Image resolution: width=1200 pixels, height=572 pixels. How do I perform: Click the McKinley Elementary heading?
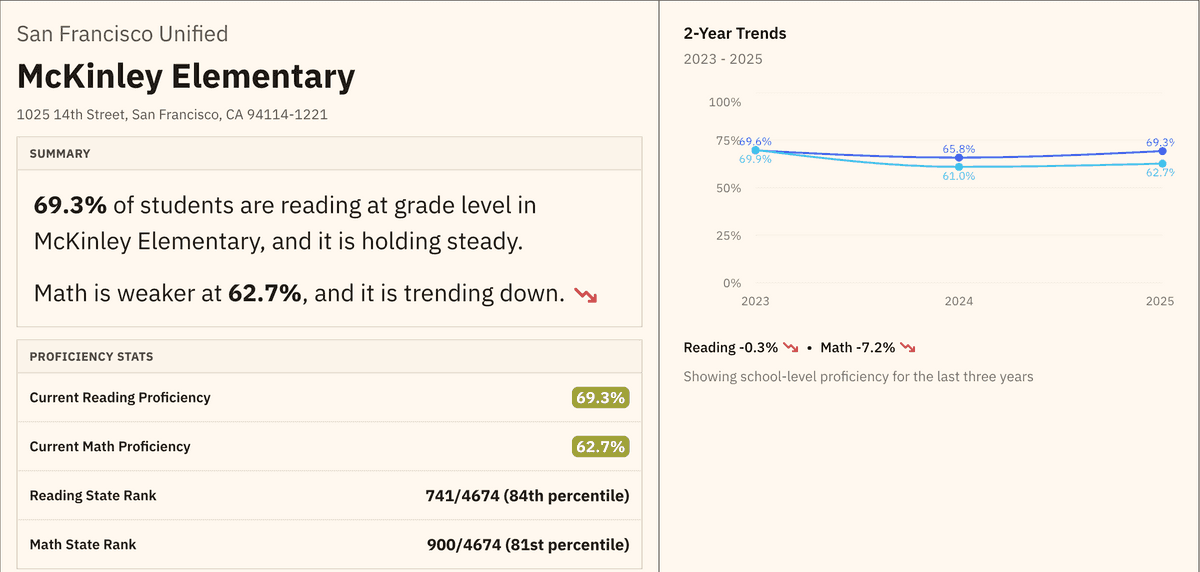click(186, 77)
